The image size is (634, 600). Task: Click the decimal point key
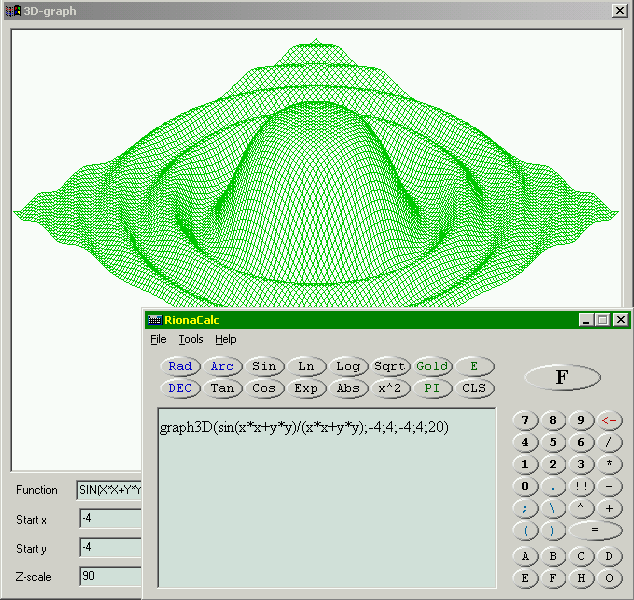[x=553, y=486]
